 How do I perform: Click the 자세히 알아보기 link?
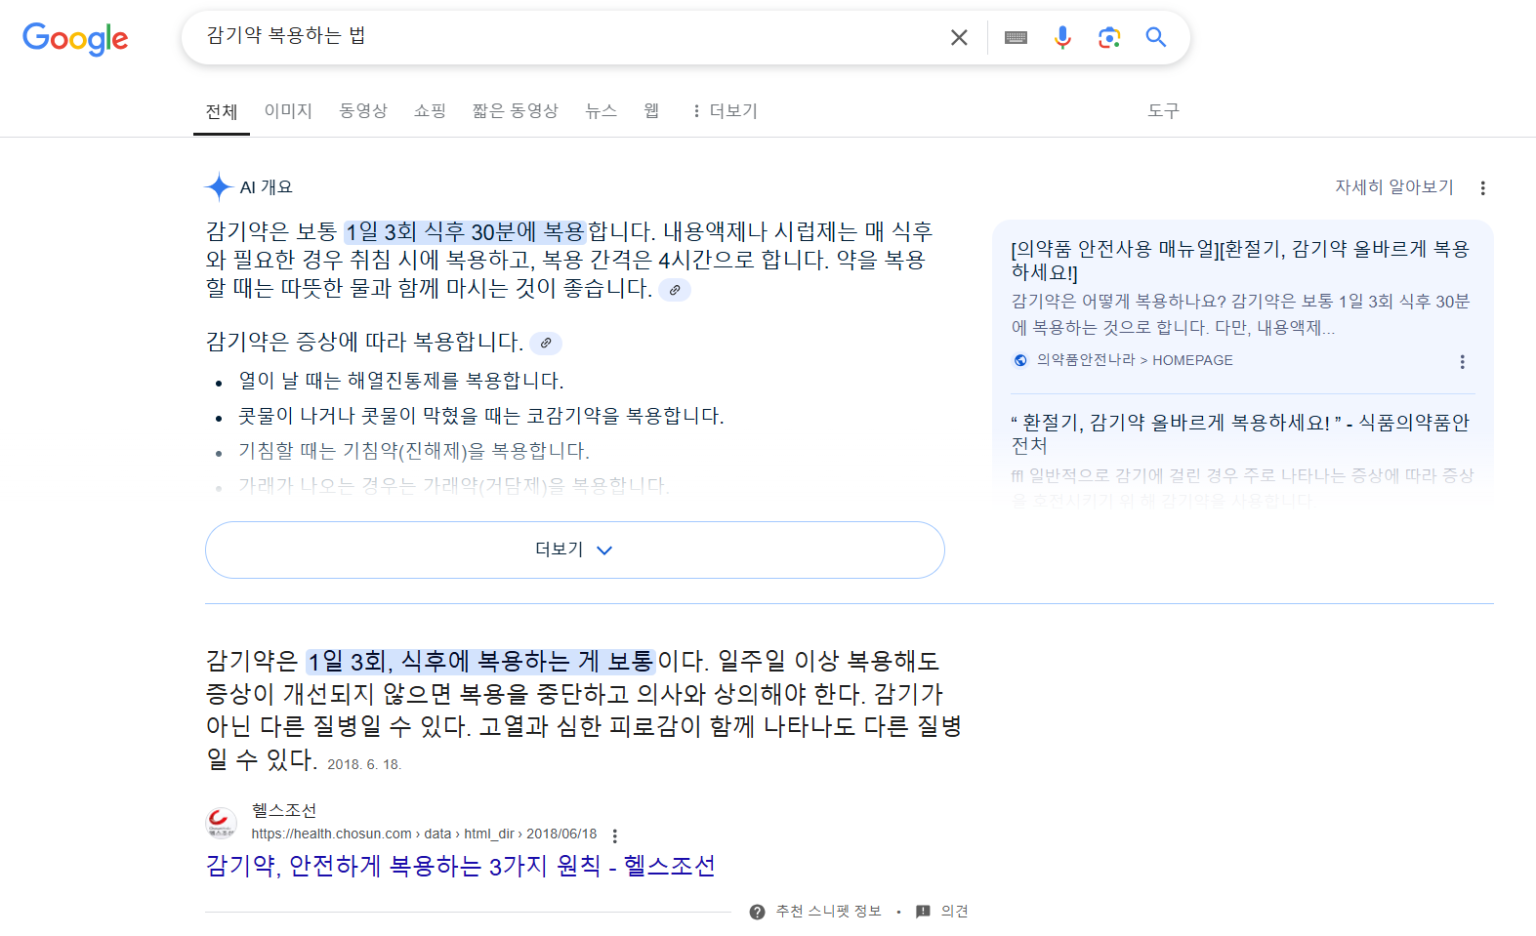pyautogui.click(x=1394, y=186)
